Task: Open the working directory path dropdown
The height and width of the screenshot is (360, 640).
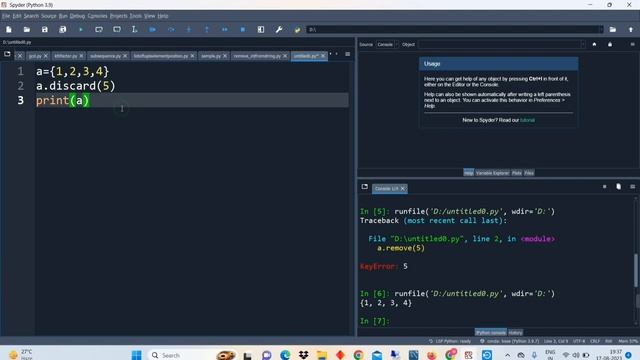Action: pyautogui.click(x=600, y=29)
